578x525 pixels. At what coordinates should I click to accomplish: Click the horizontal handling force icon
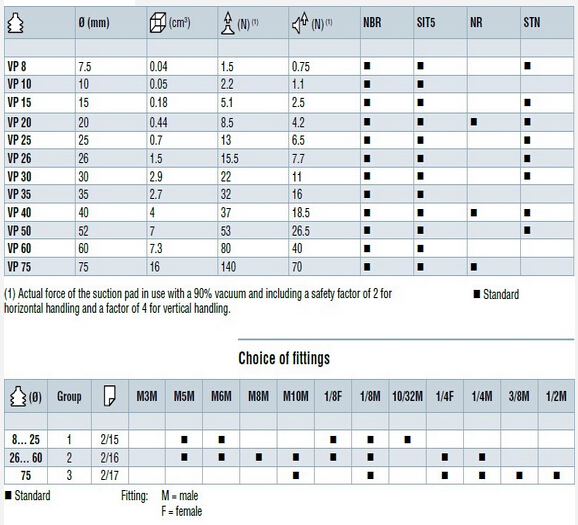(227, 23)
